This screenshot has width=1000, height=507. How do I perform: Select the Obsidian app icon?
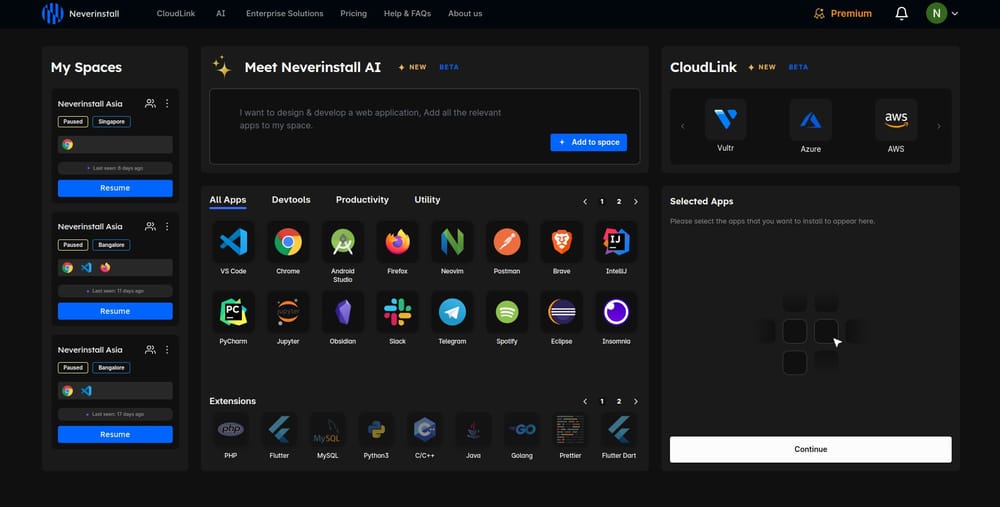point(342,312)
